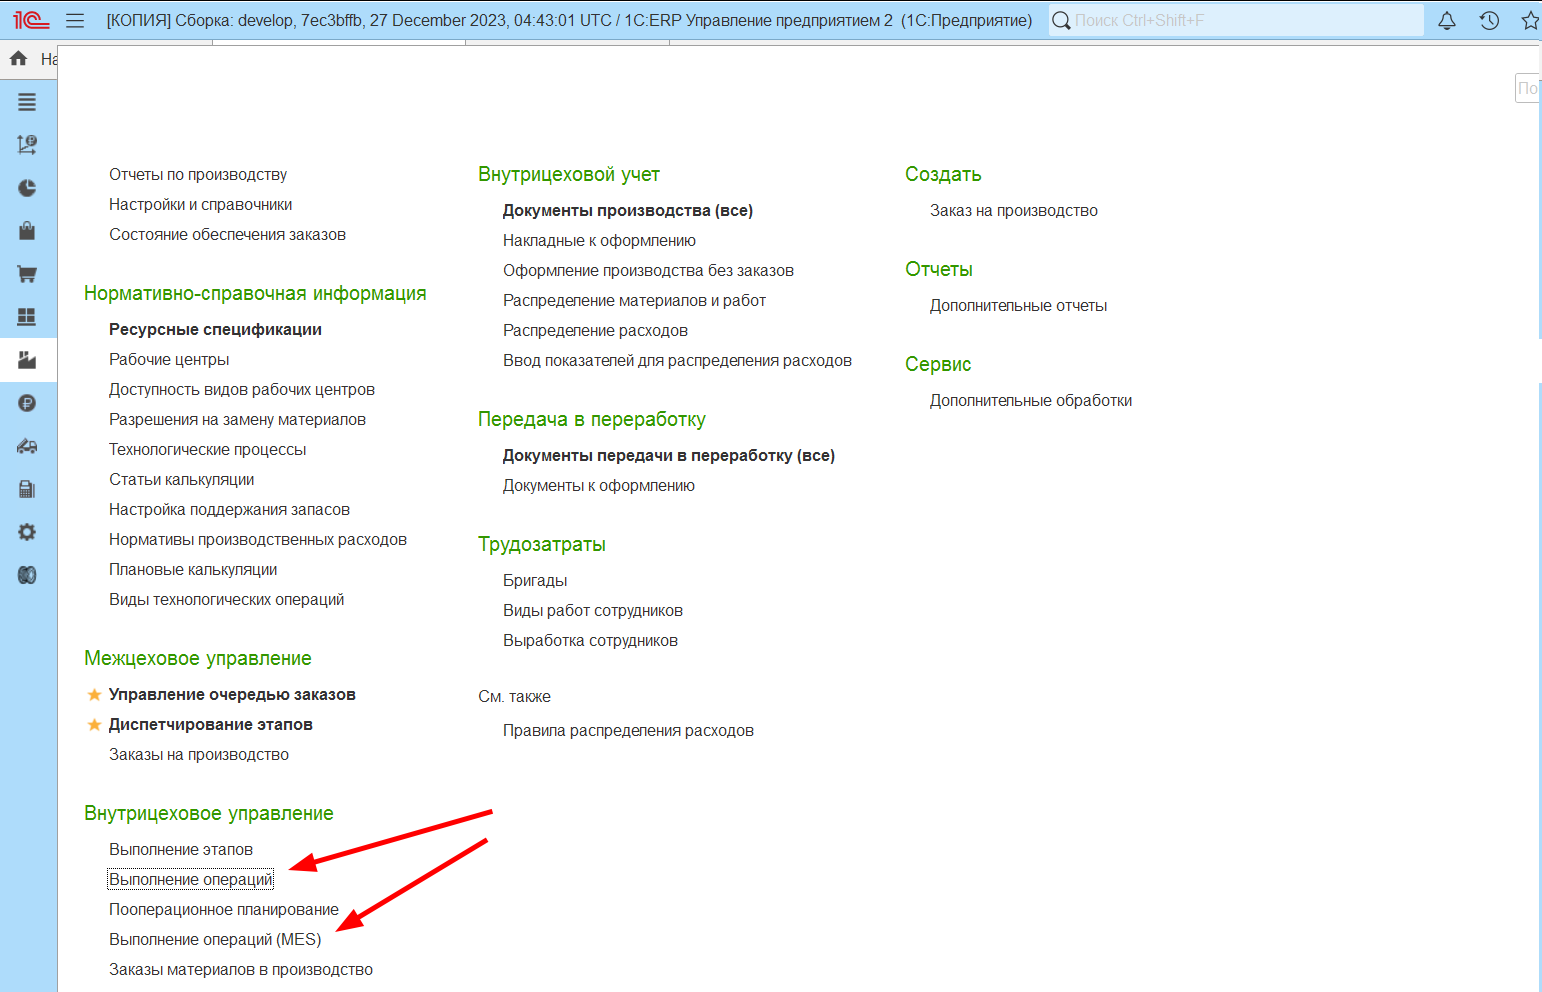Open Бригады

click(535, 580)
